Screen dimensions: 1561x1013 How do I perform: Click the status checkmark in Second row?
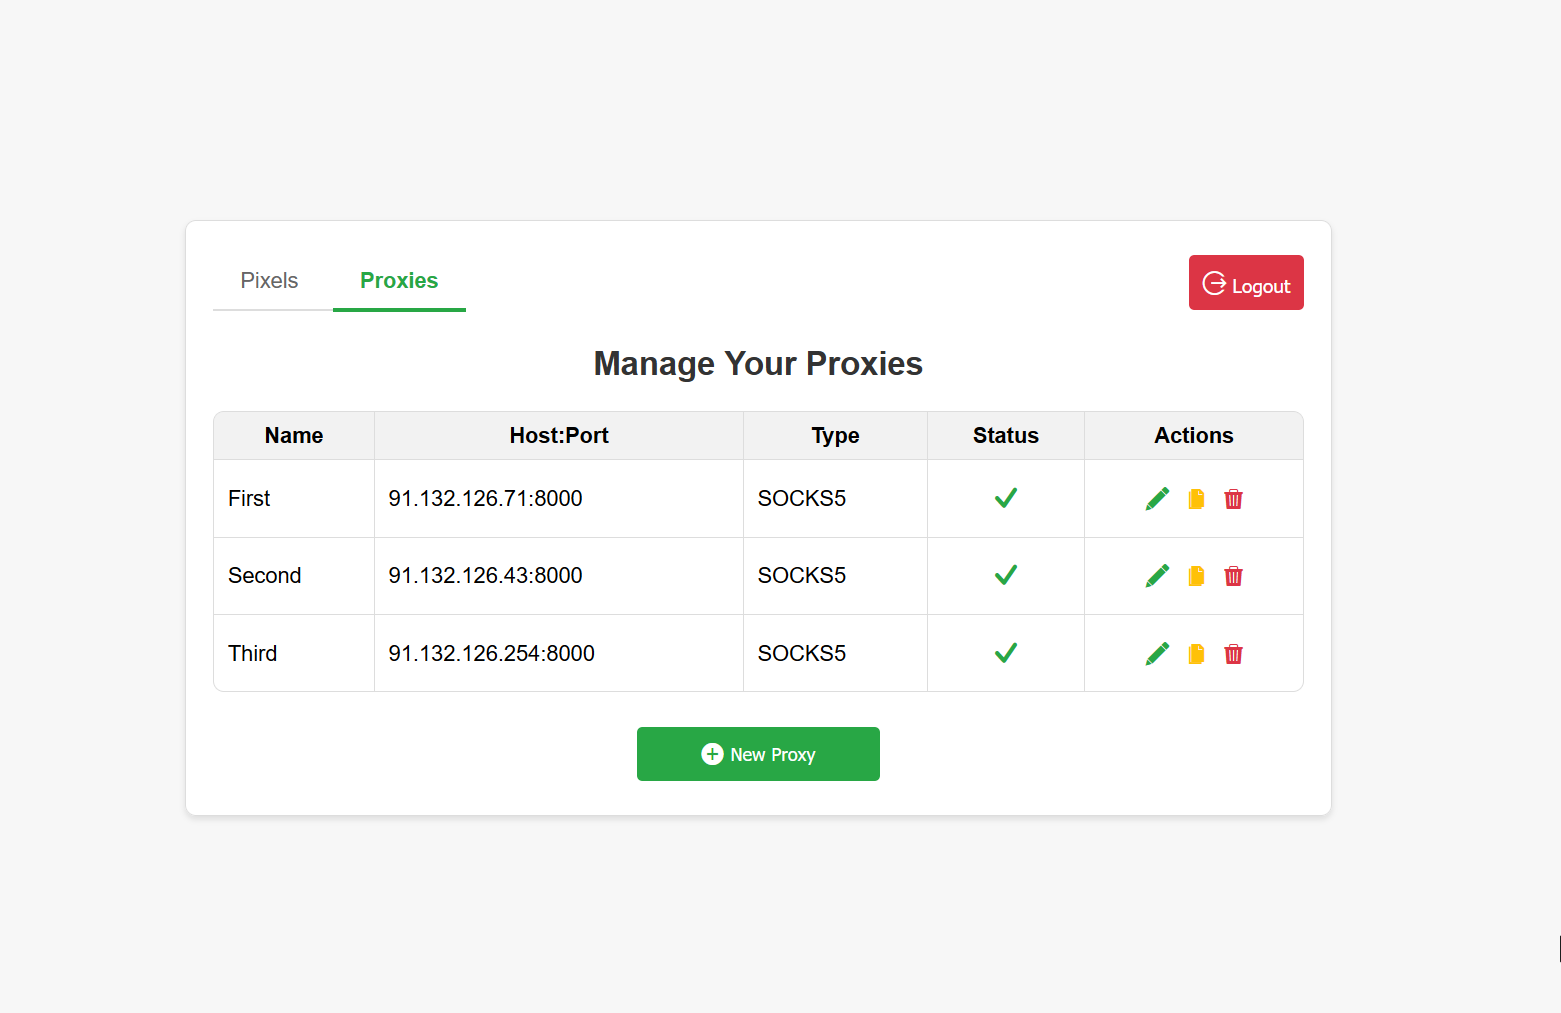coord(1006,575)
